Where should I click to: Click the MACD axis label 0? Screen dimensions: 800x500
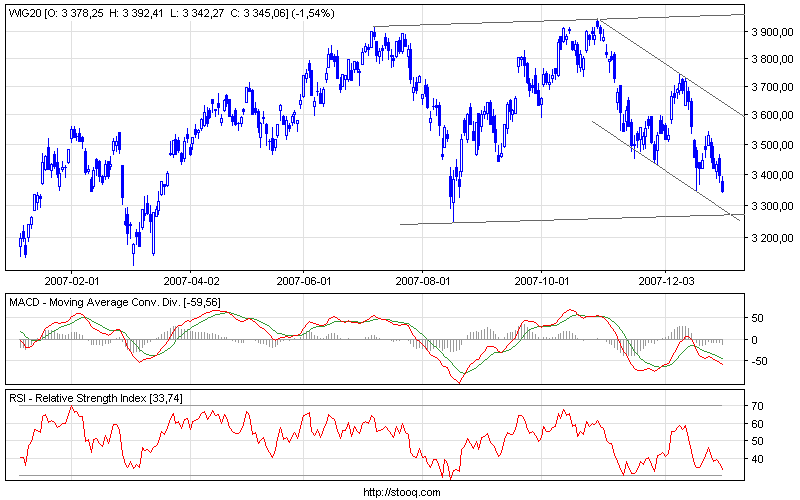pos(755,340)
